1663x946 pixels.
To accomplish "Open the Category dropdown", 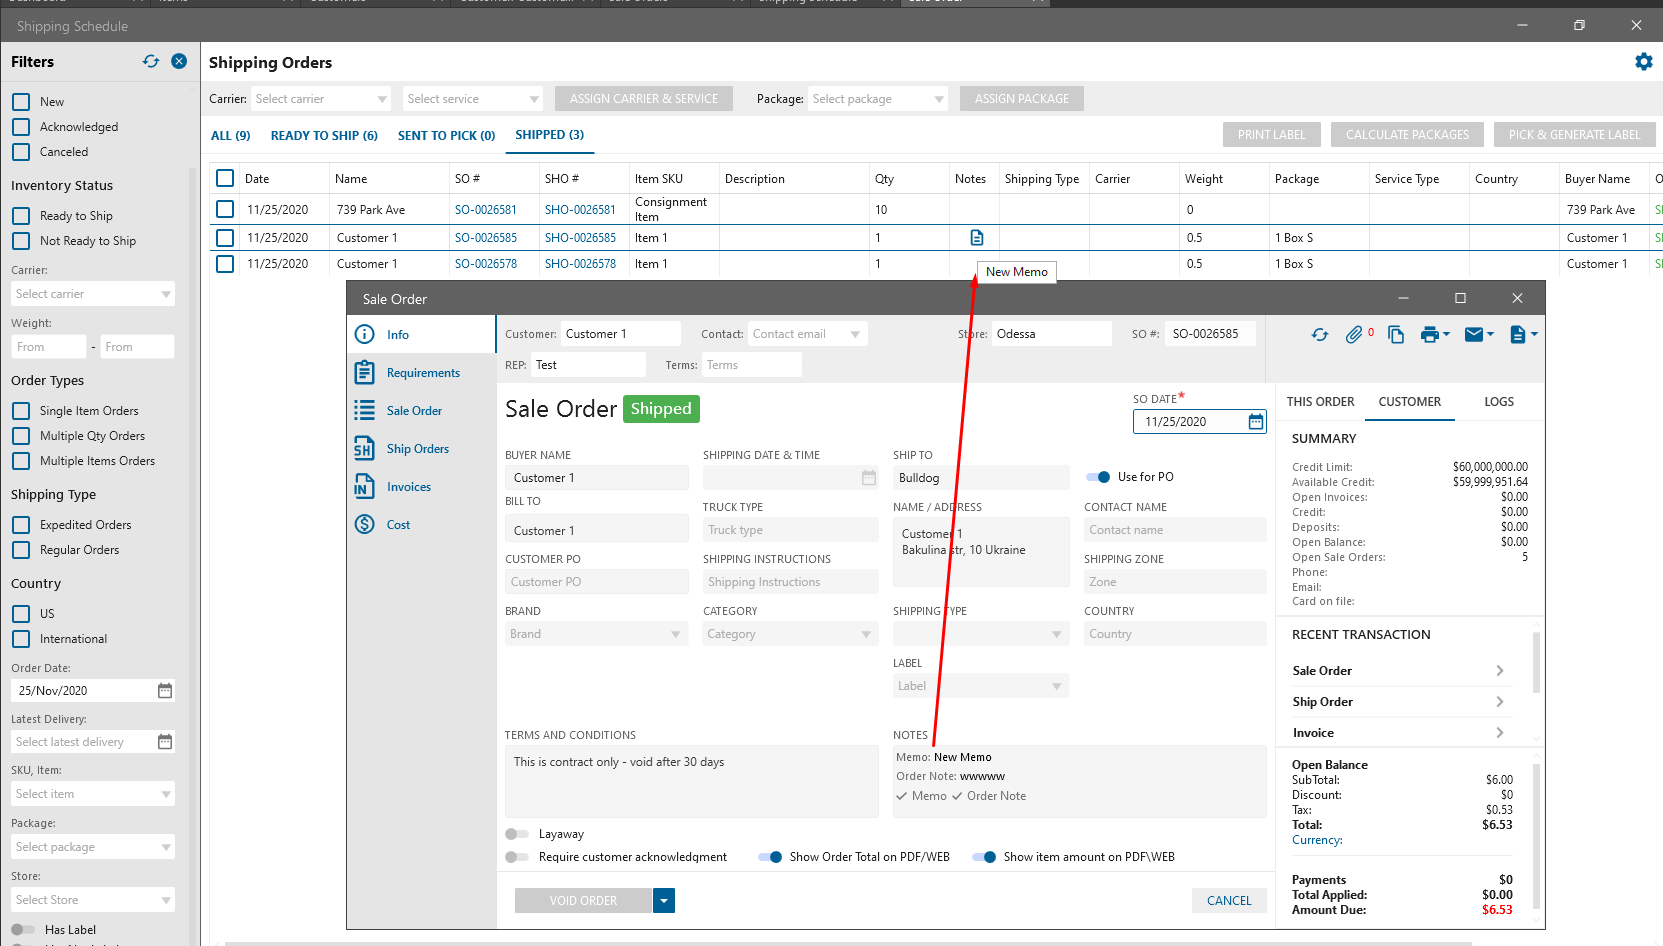I will [x=790, y=634].
